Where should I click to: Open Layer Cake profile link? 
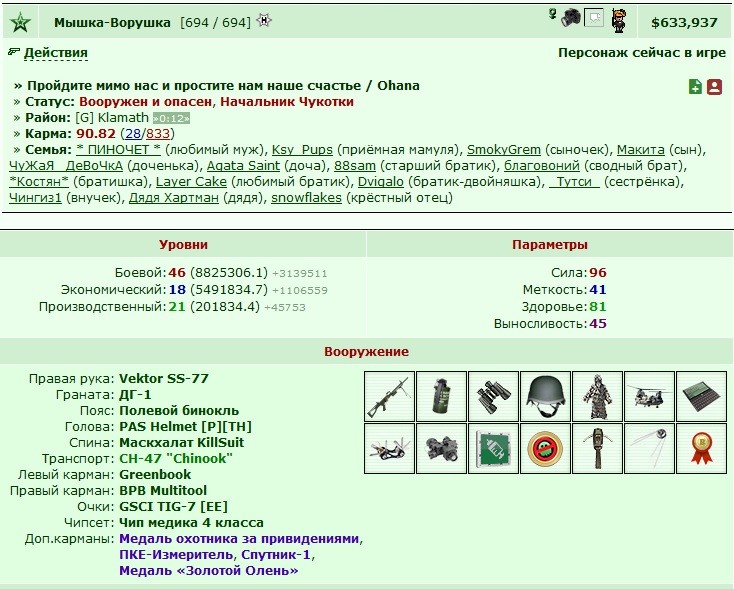pyautogui.click(x=191, y=182)
